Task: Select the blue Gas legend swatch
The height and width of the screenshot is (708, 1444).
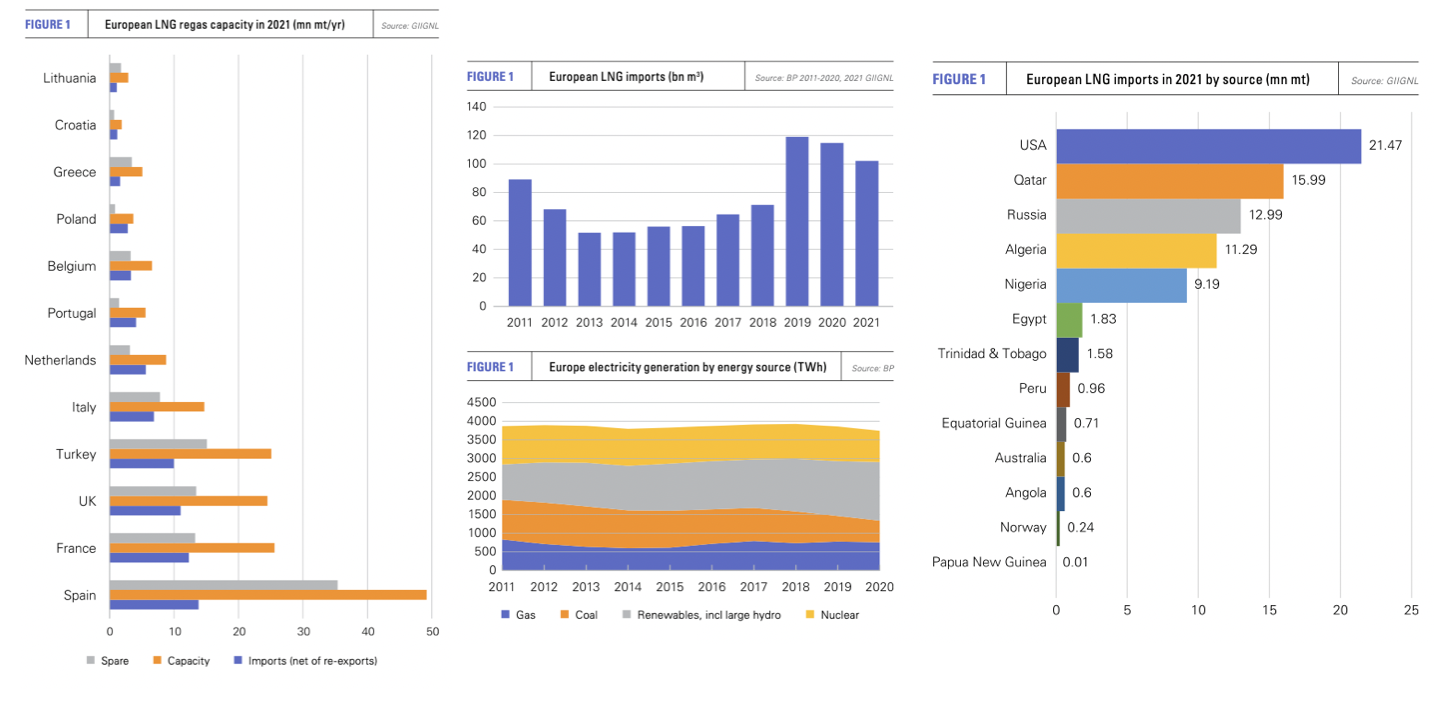Action: click(504, 615)
